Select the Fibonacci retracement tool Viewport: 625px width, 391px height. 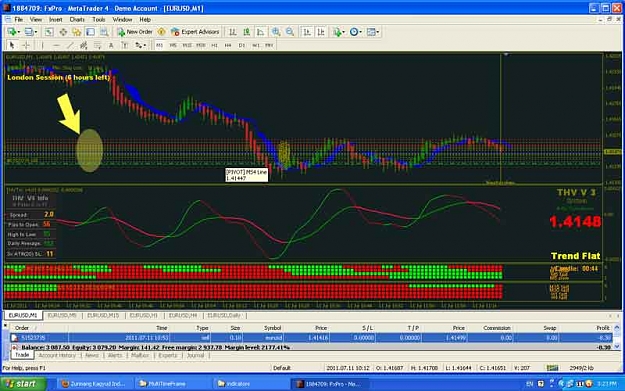pyautogui.click(x=97, y=45)
